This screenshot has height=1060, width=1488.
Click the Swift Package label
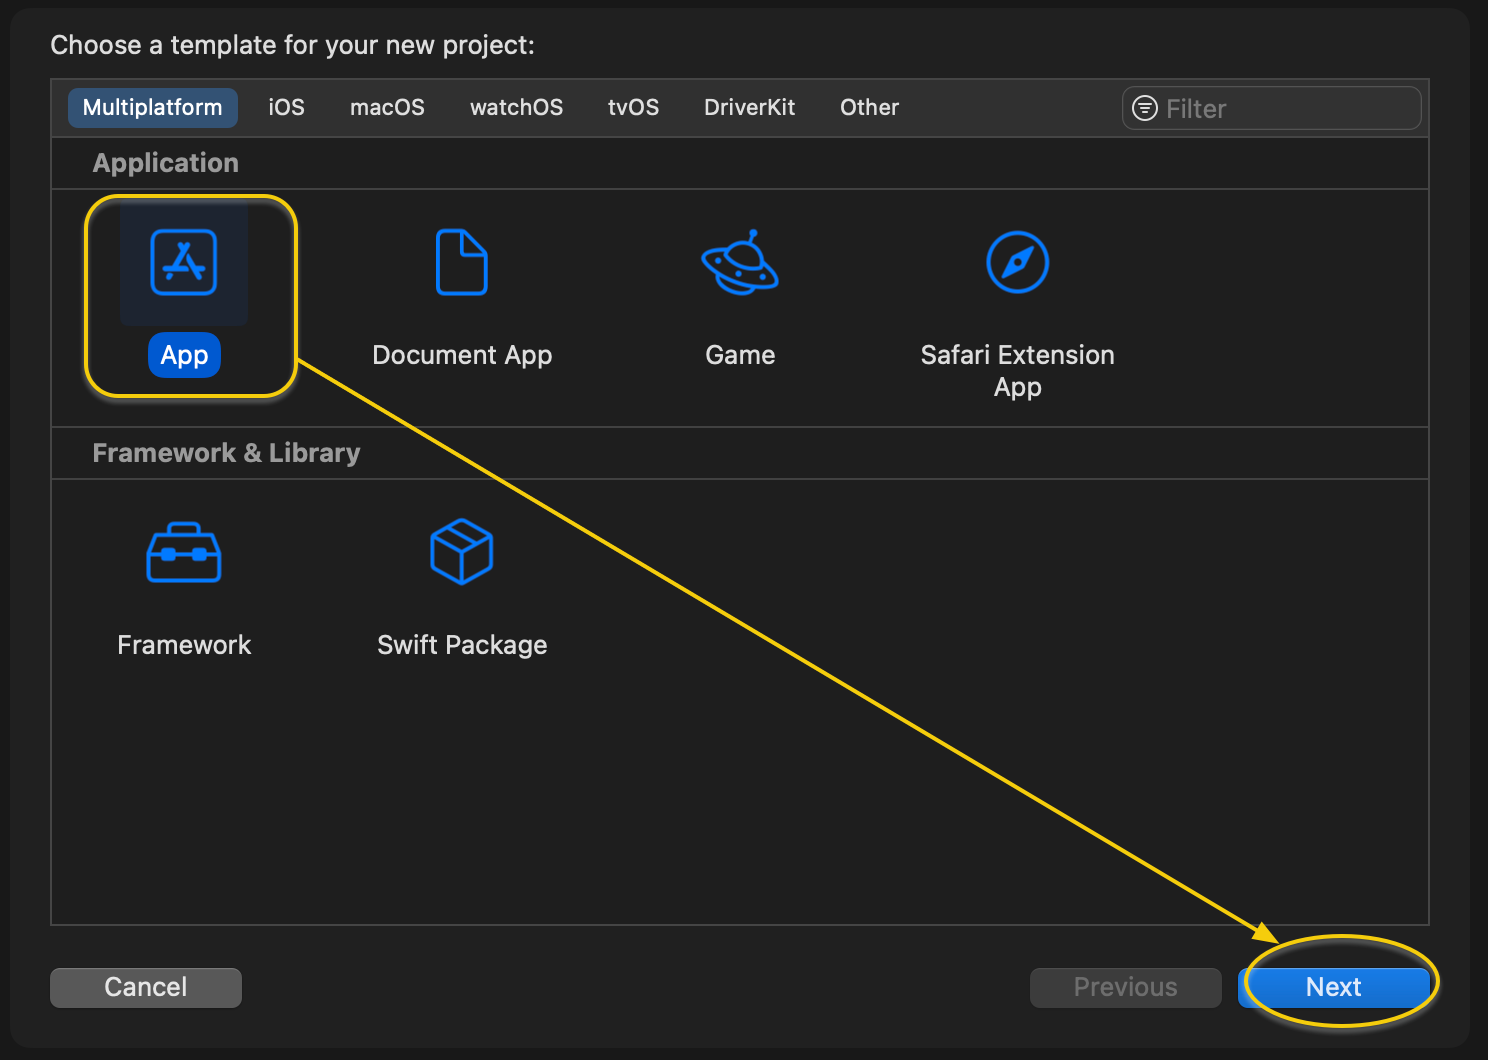click(462, 645)
